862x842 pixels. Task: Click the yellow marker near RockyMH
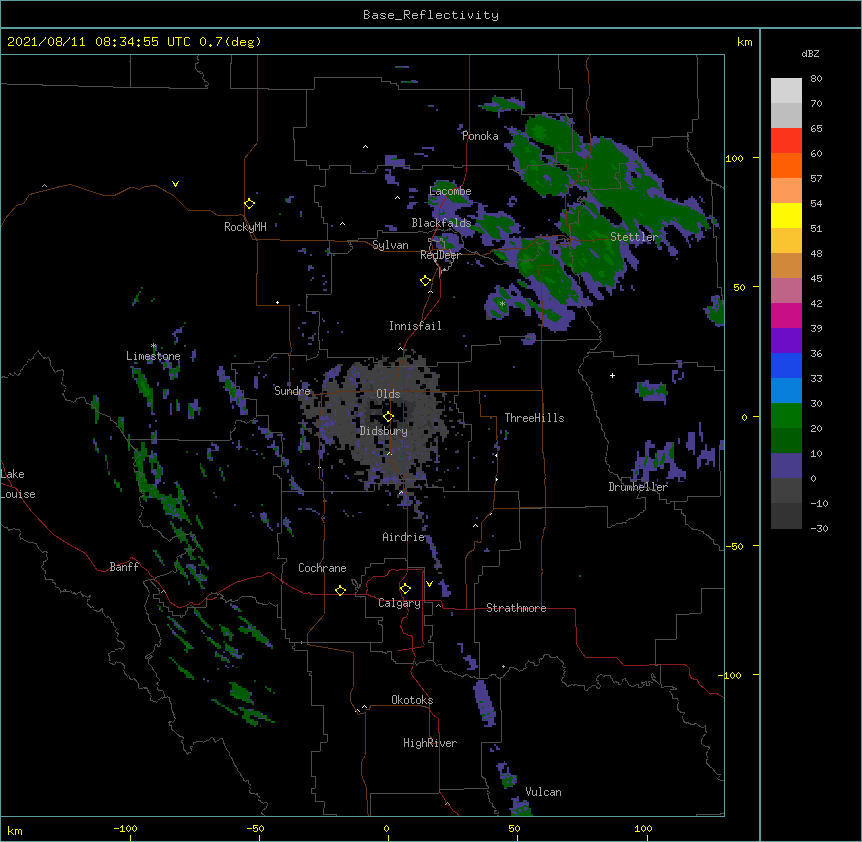[249, 203]
